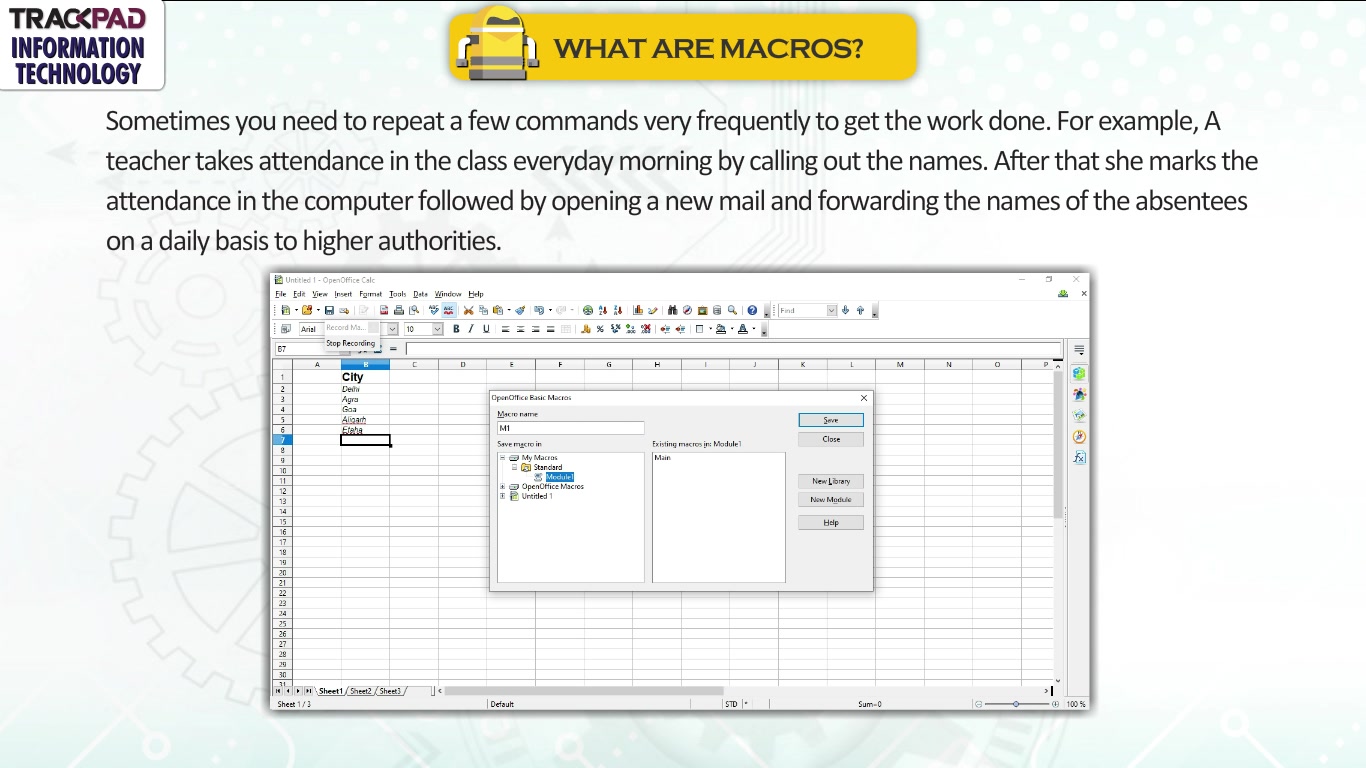
Task: Click the Format Paintbrush icon
Action: 520,310
